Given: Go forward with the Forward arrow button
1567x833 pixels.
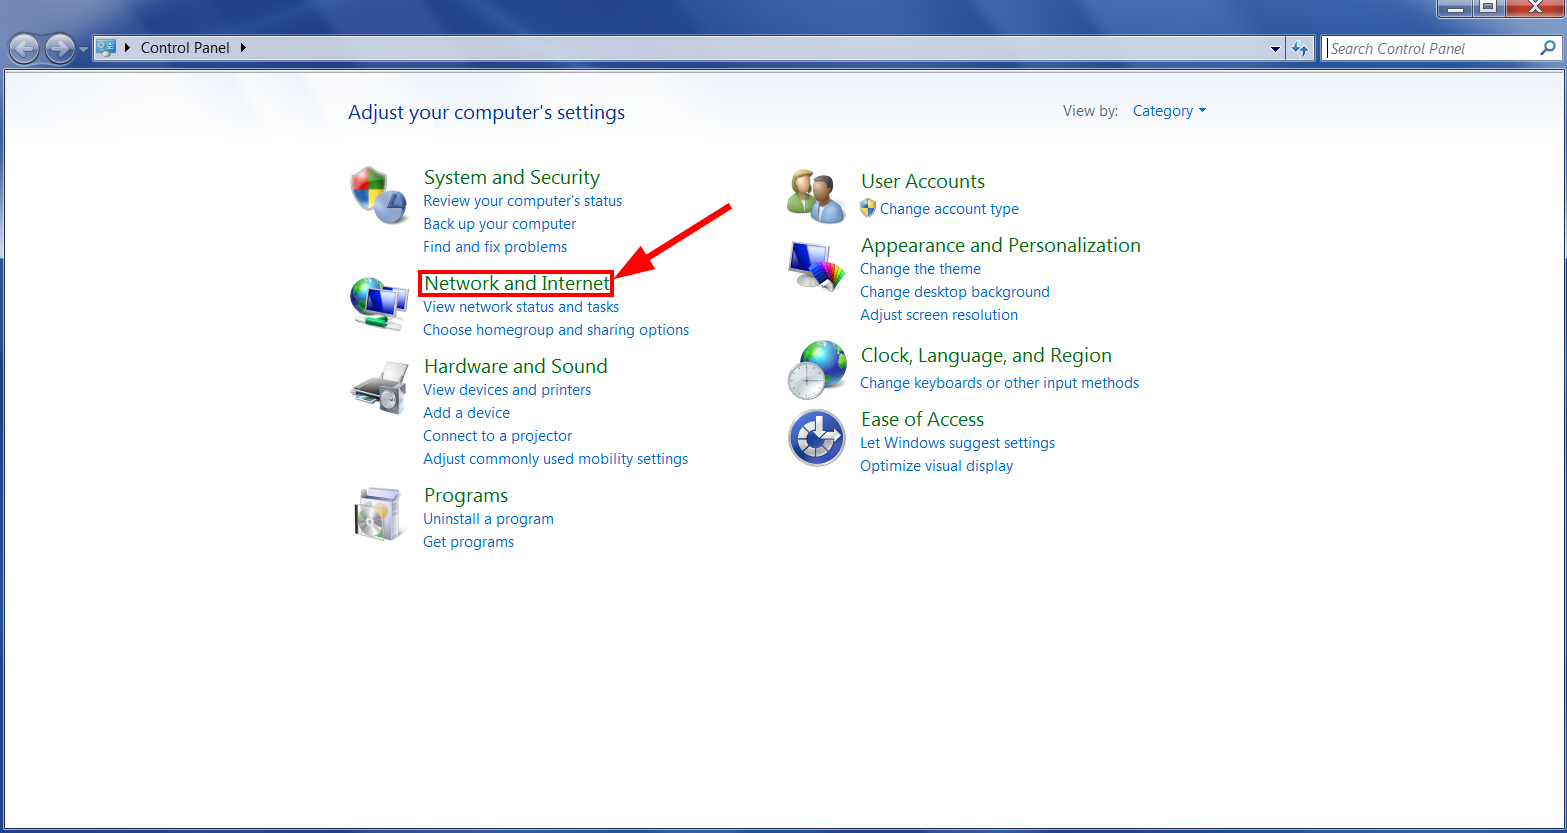Looking at the screenshot, I should 59,48.
